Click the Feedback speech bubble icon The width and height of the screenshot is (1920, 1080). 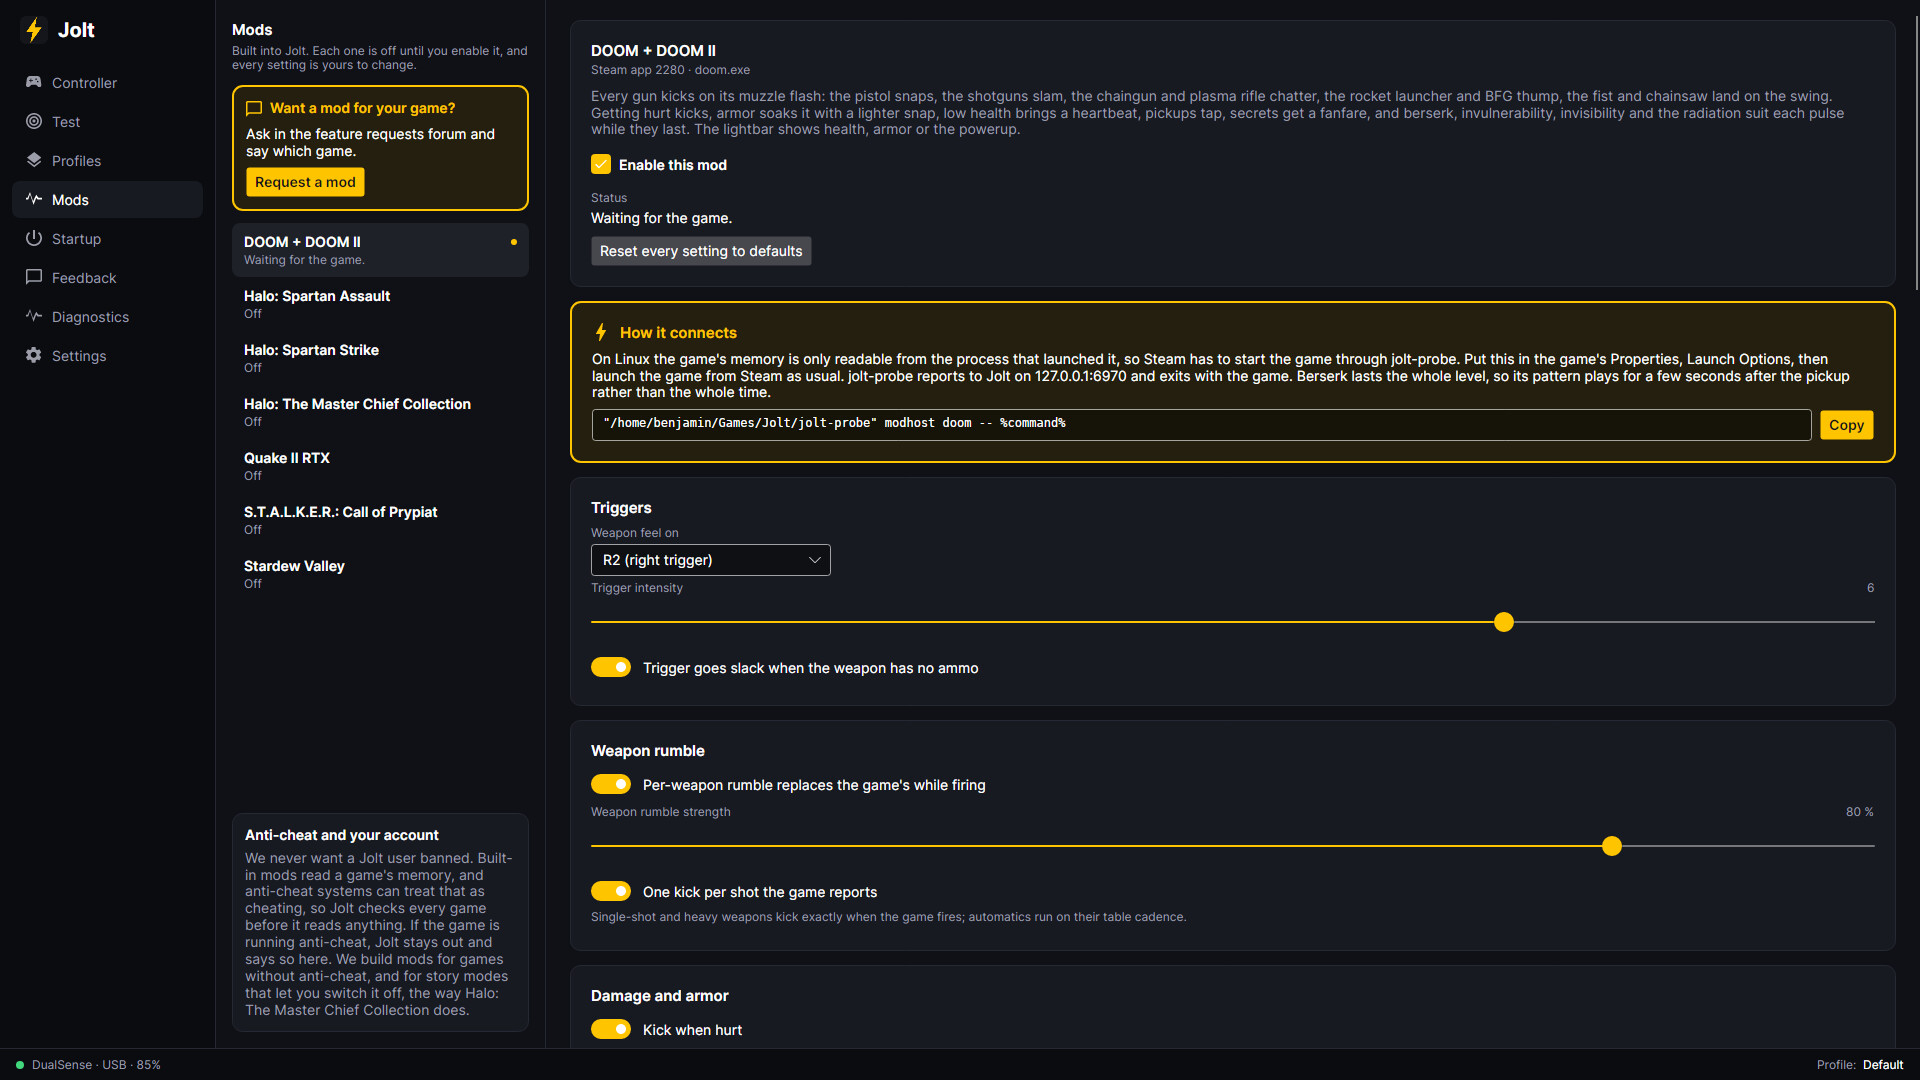click(x=34, y=277)
